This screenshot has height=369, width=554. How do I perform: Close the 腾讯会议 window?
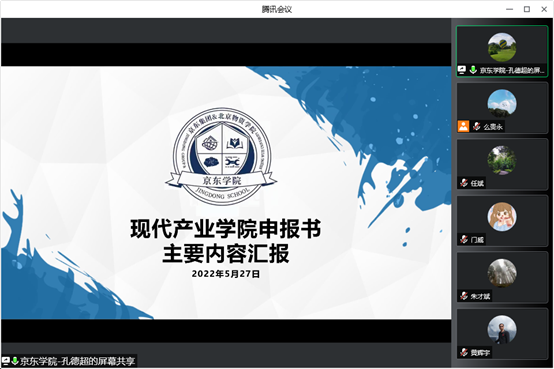click(544, 9)
